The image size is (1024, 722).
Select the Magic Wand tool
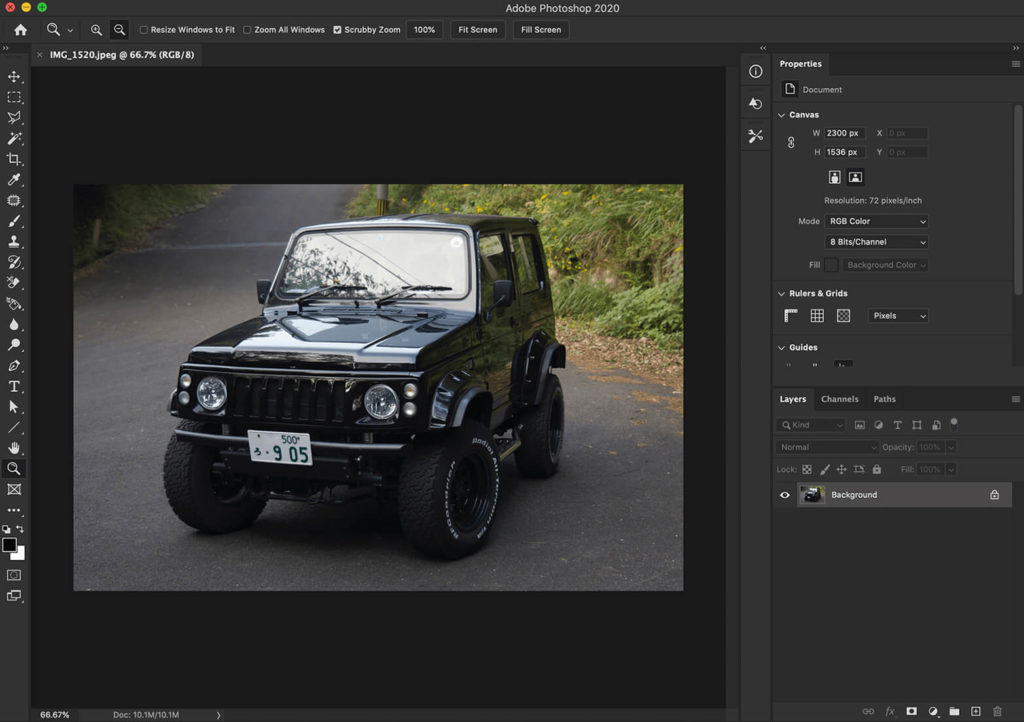click(x=14, y=138)
